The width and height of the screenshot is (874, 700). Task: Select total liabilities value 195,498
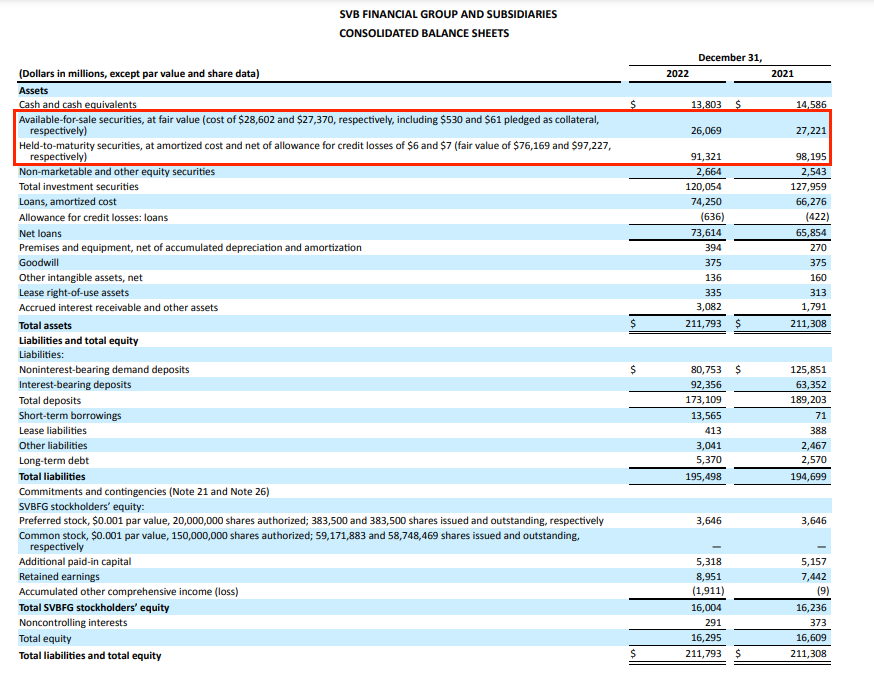click(703, 477)
